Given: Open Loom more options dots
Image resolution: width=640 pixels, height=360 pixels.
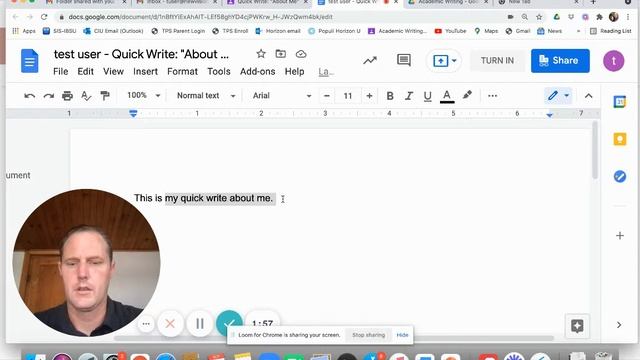Looking at the screenshot, I should pos(146,324).
